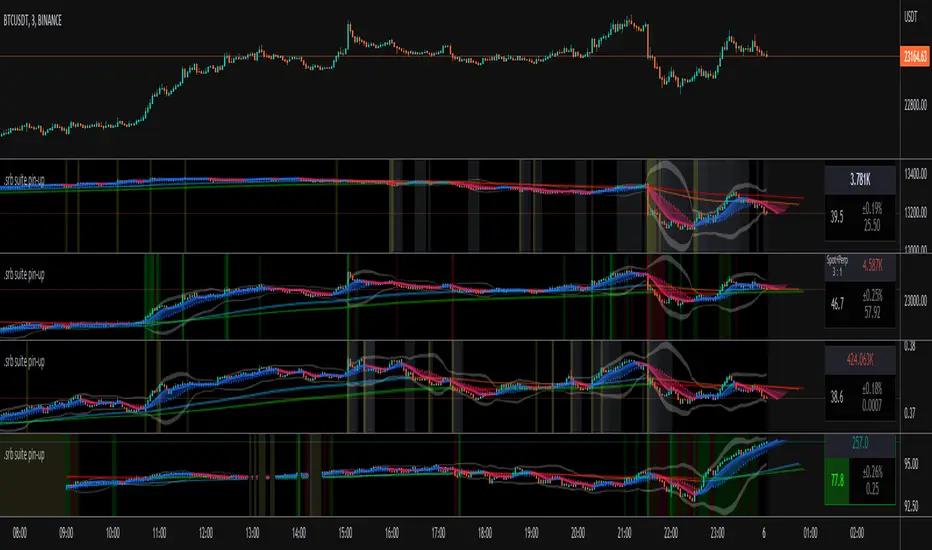Click the teal 257.0 table header
Viewport: 932px width, 550px height.
point(860,443)
